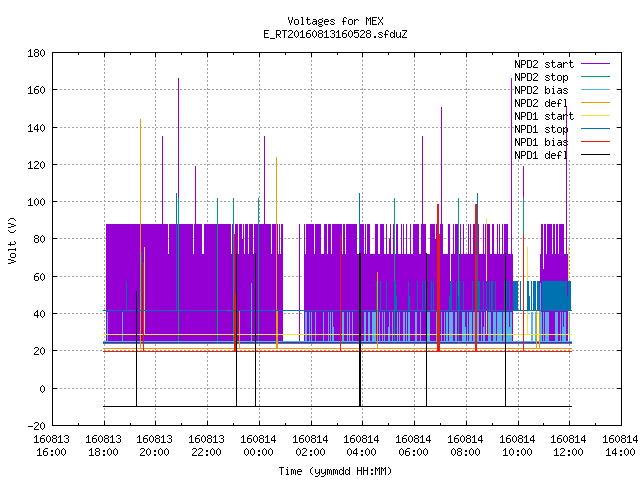640x480 pixels.
Task: Click the 180 y-axis tick label
Action: (x=36, y=53)
